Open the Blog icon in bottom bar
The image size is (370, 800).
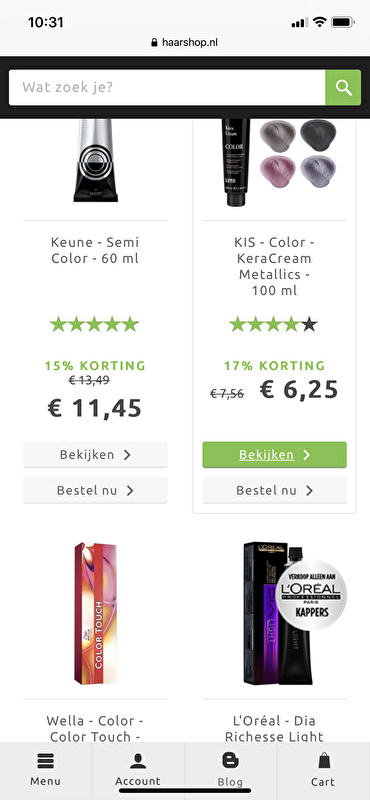point(230,761)
